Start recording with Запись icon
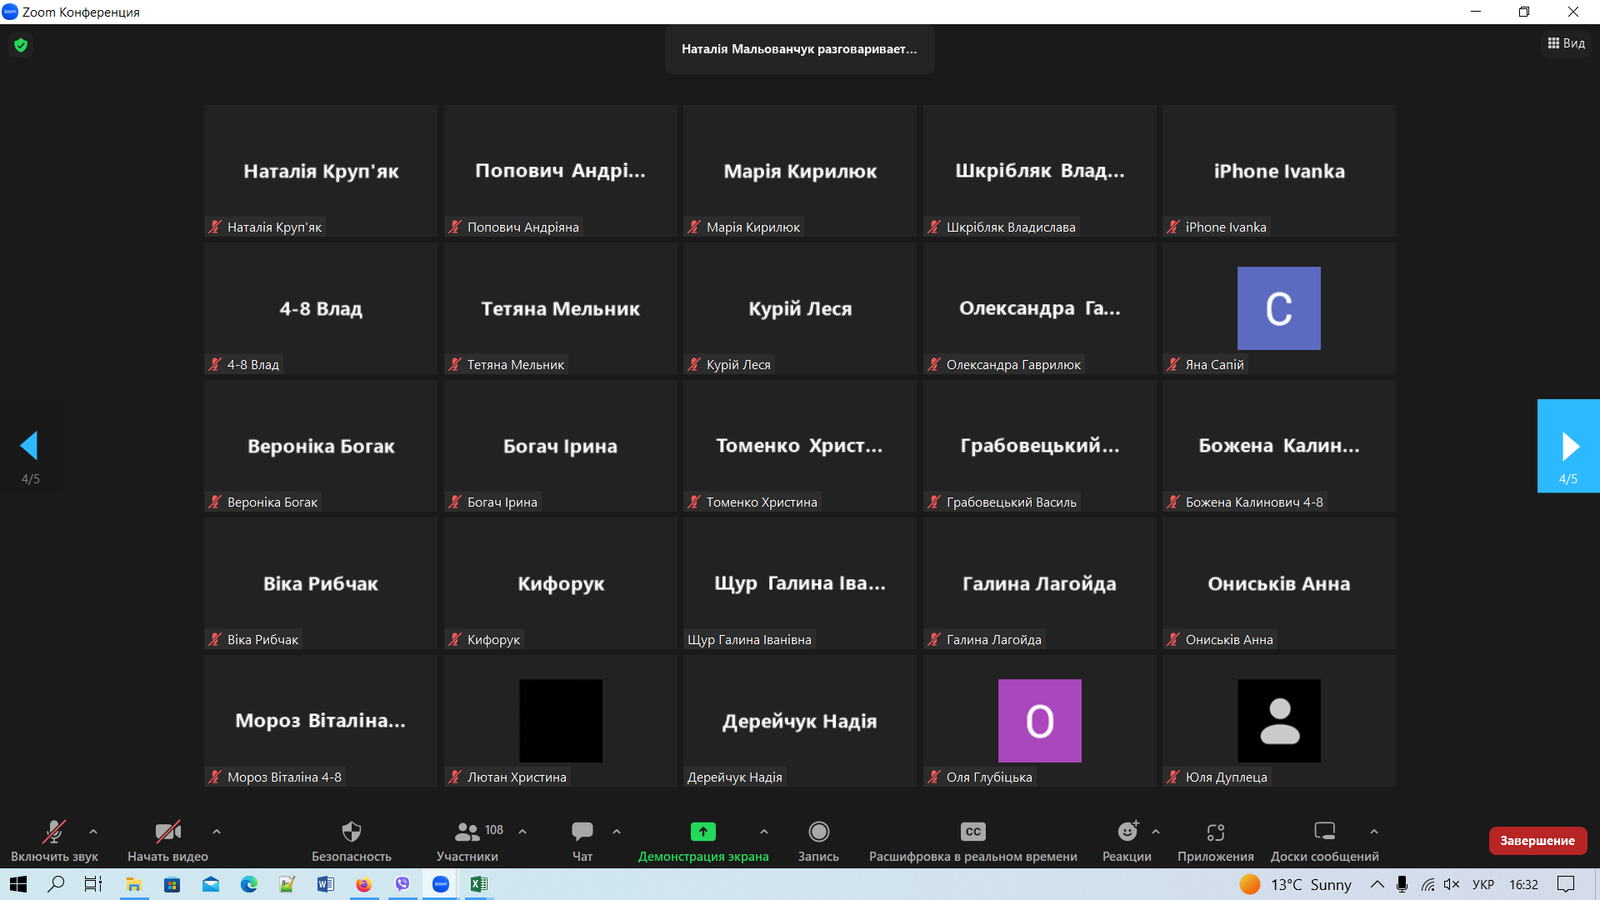1600x900 pixels. tap(818, 832)
